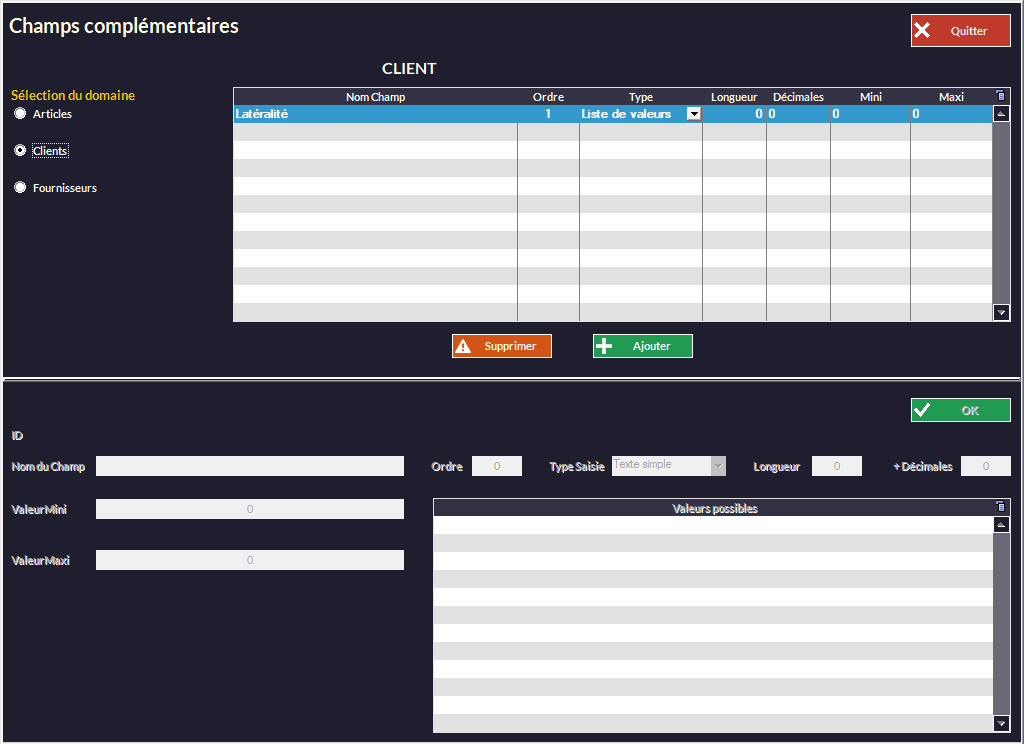This screenshot has width=1024, height=744.
Task: Click the X icon on Quitter
Action: 923,31
